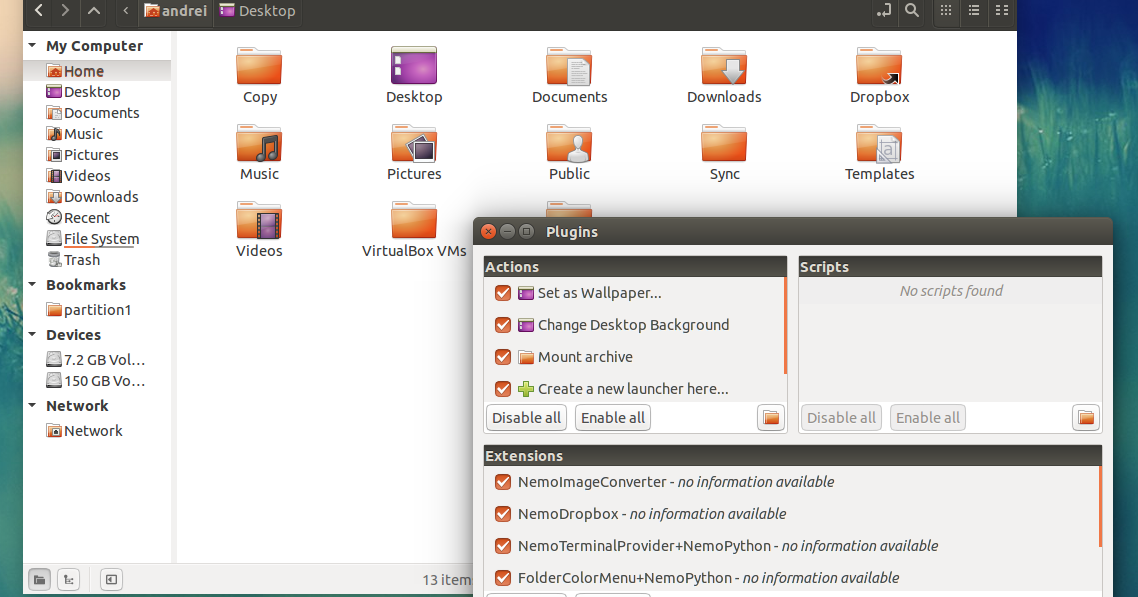Open the search tool
This screenshot has height=597, width=1138.
(912, 13)
